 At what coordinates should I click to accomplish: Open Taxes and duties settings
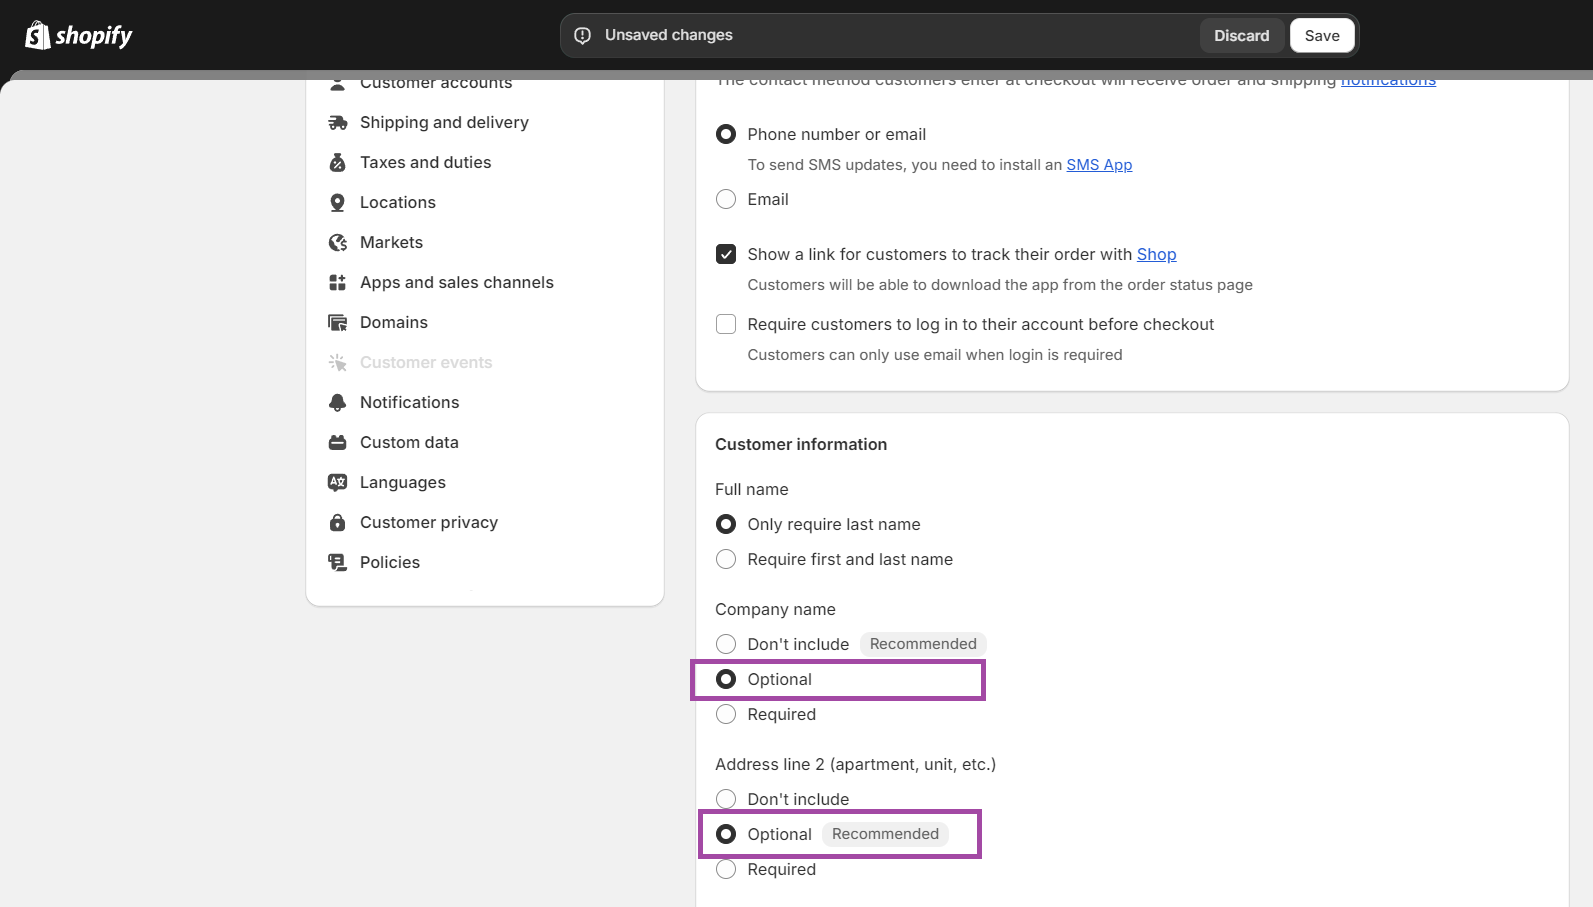click(x=425, y=163)
